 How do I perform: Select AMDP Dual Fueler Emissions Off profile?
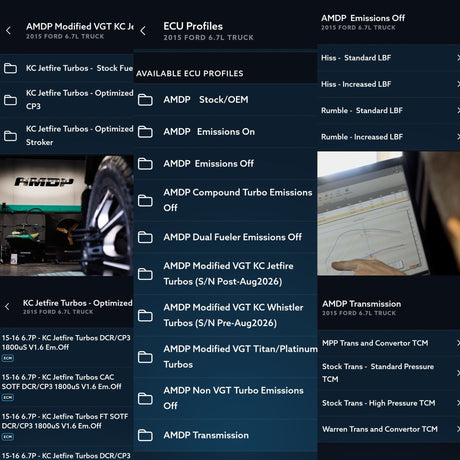226,237
